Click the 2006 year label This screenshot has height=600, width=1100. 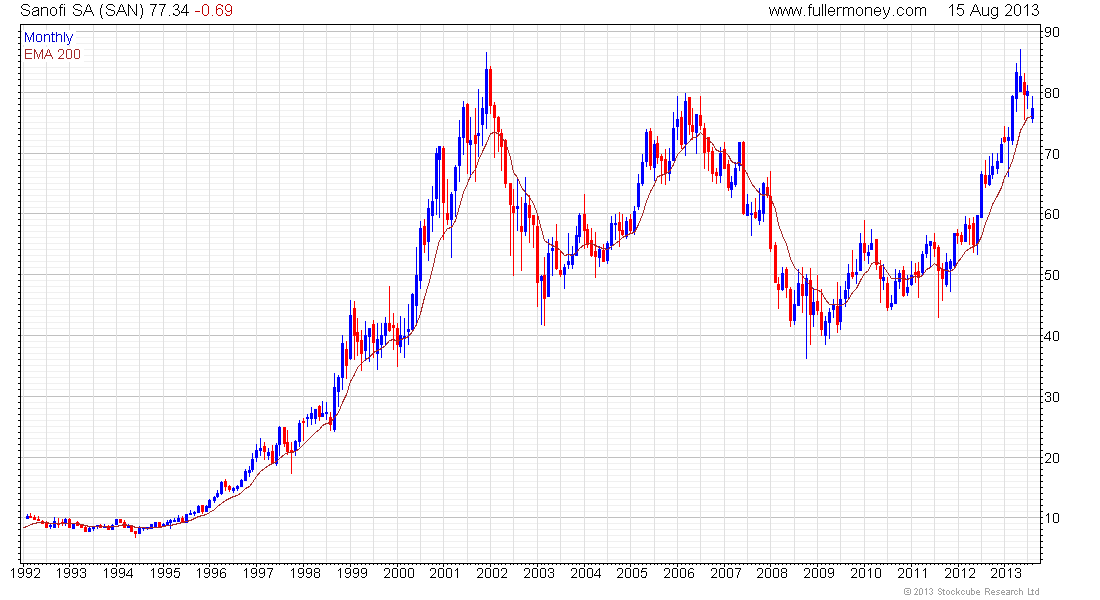tap(679, 573)
